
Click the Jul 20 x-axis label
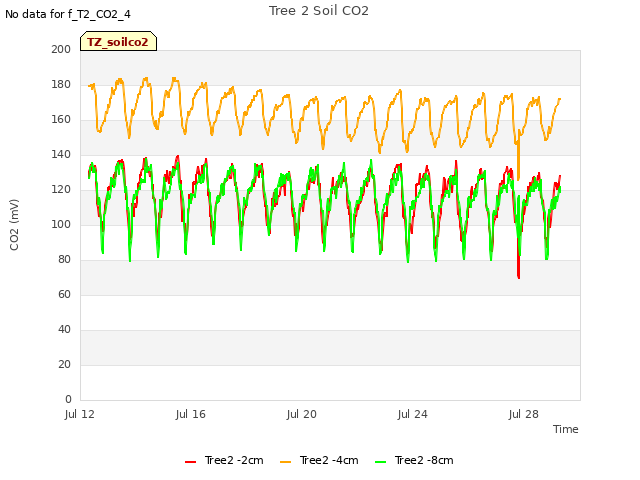click(x=302, y=414)
